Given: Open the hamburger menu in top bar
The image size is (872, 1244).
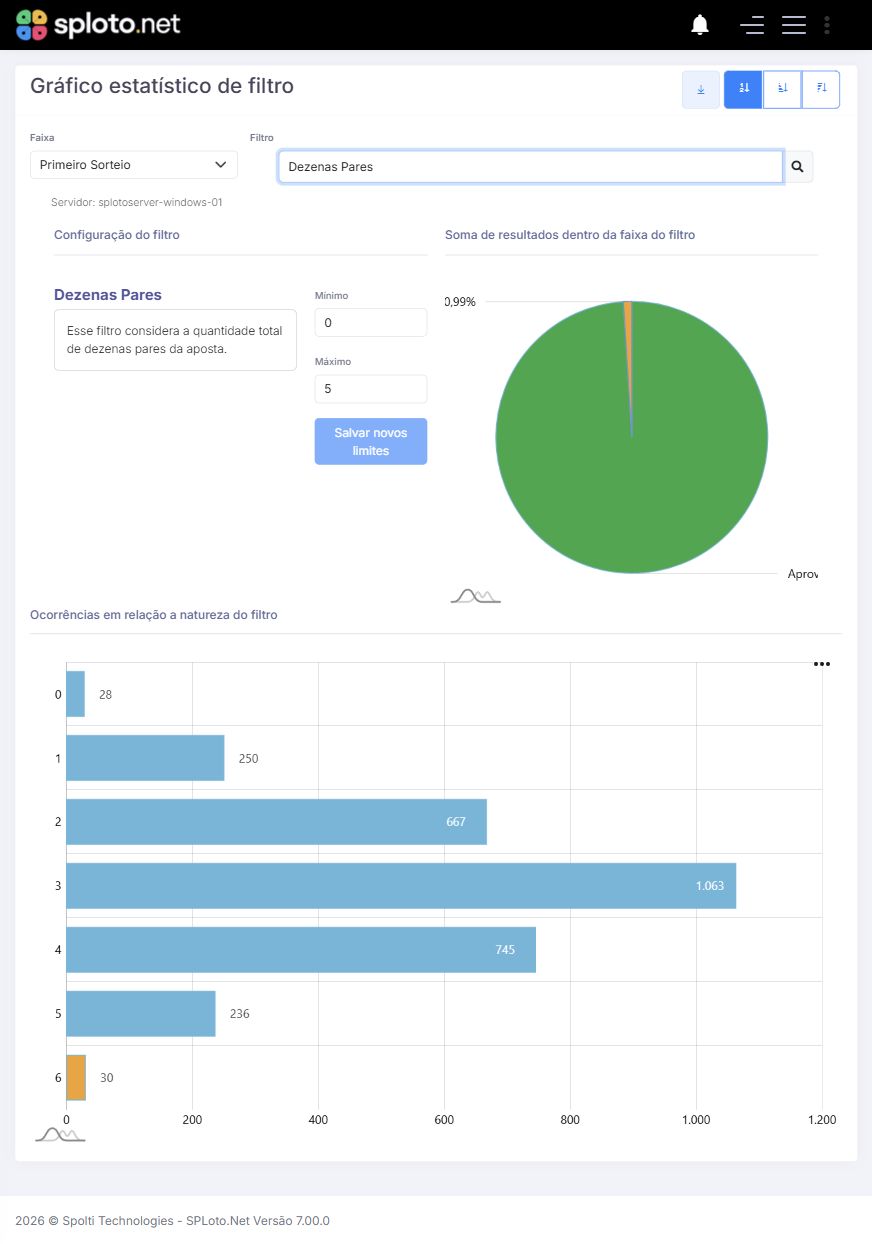Looking at the screenshot, I should [x=794, y=25].
